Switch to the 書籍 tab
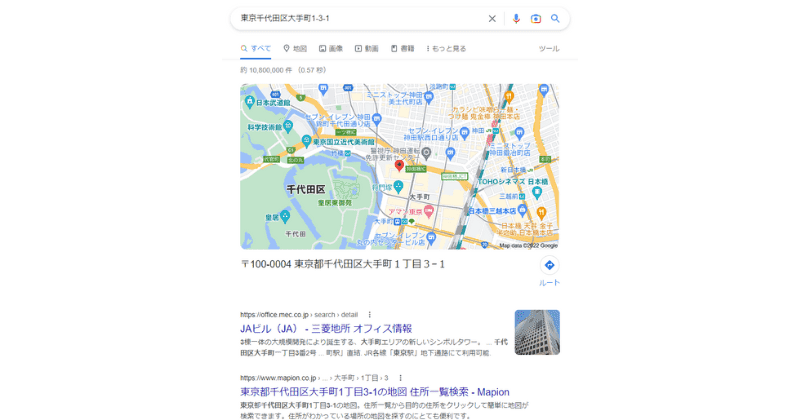The image size is (800, 420). [402, 49]
